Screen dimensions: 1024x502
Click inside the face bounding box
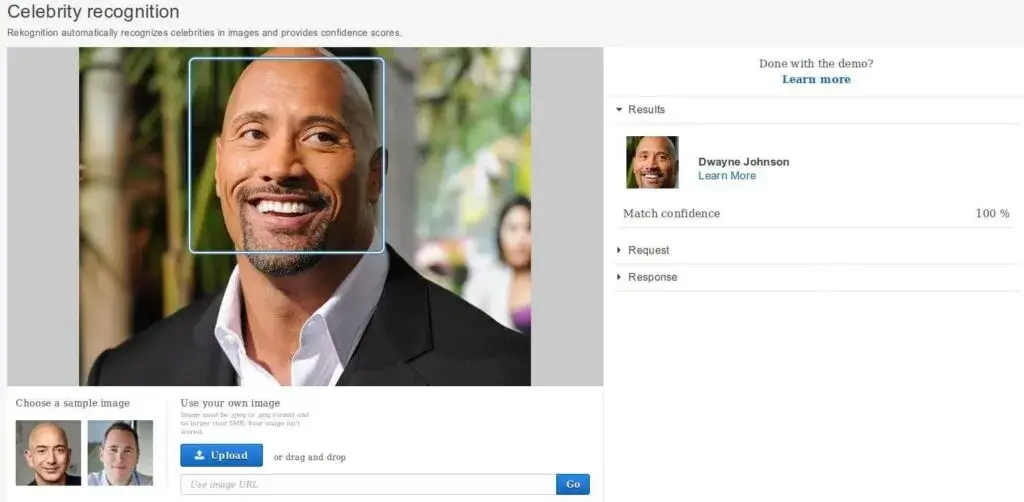[x=286, y=155]
